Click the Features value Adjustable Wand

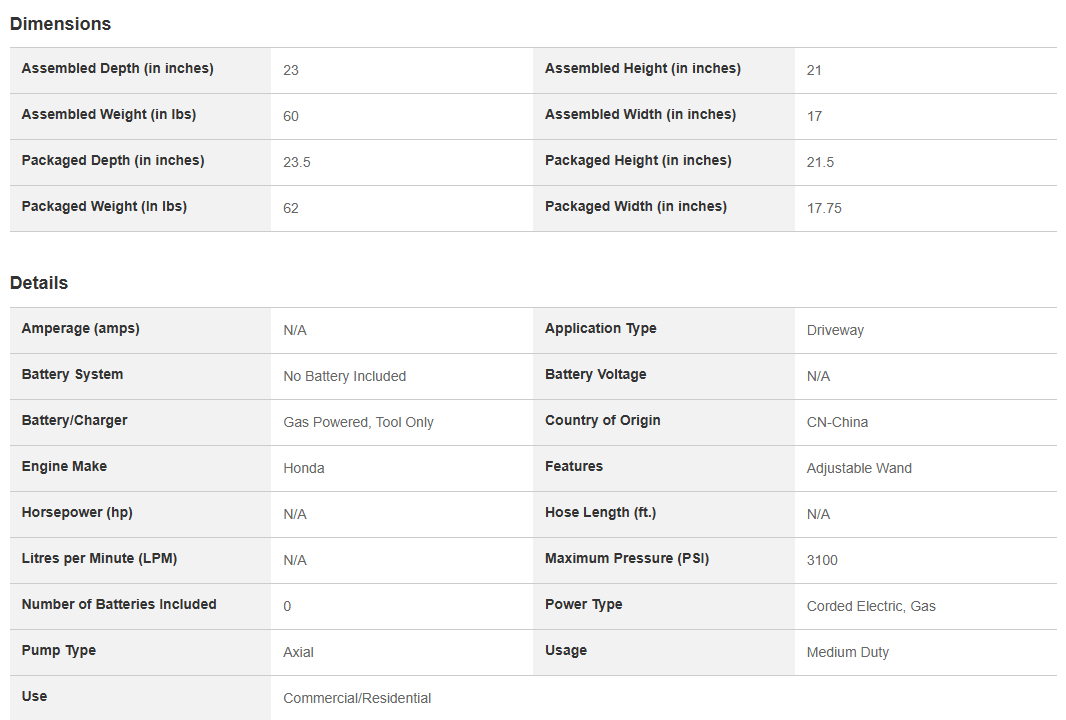(859, 468)
